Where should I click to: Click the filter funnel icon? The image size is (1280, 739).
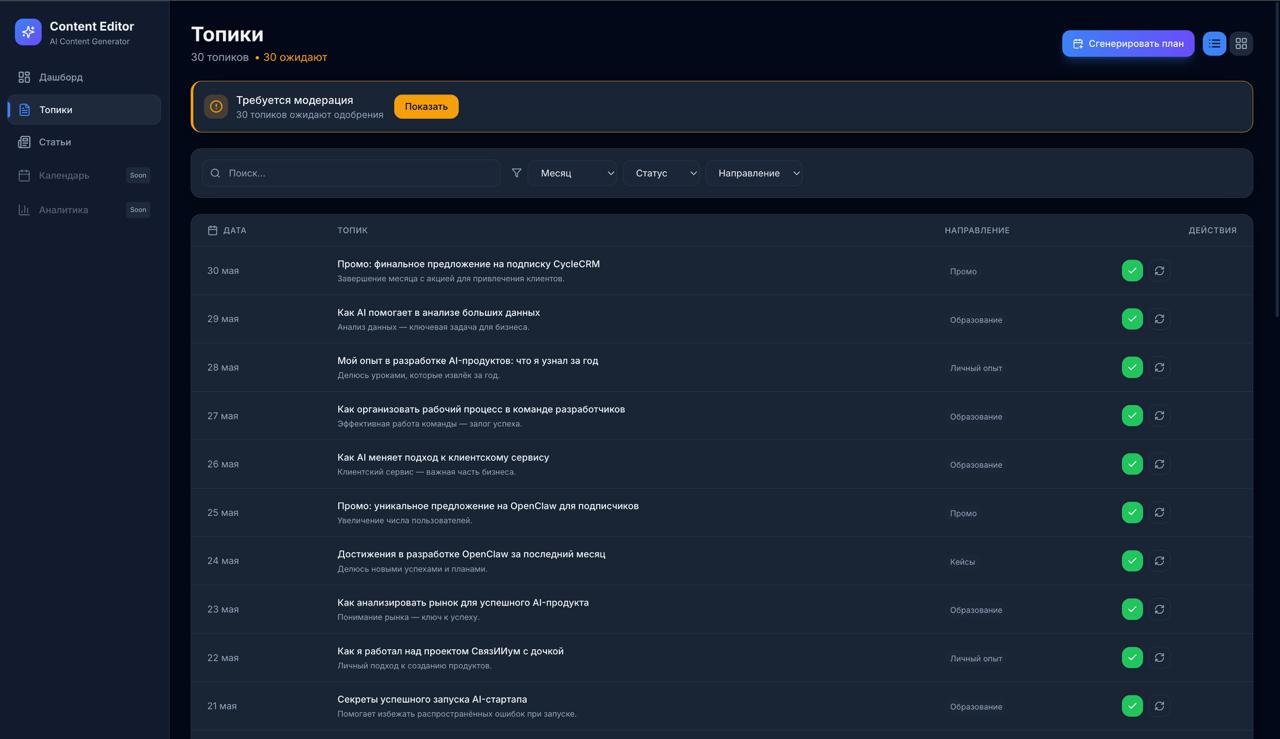tap(516, 173)
